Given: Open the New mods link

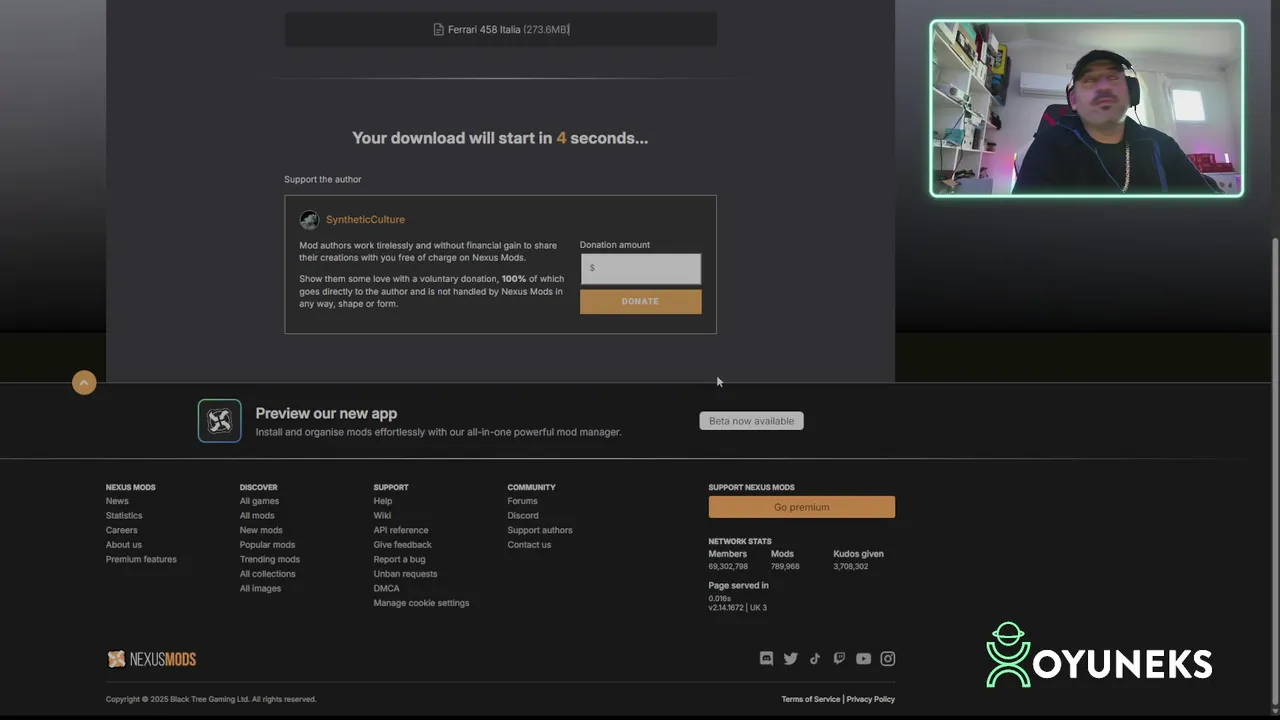Looking at the screenshot, I should pyautogui.click(x=261, y=530).
